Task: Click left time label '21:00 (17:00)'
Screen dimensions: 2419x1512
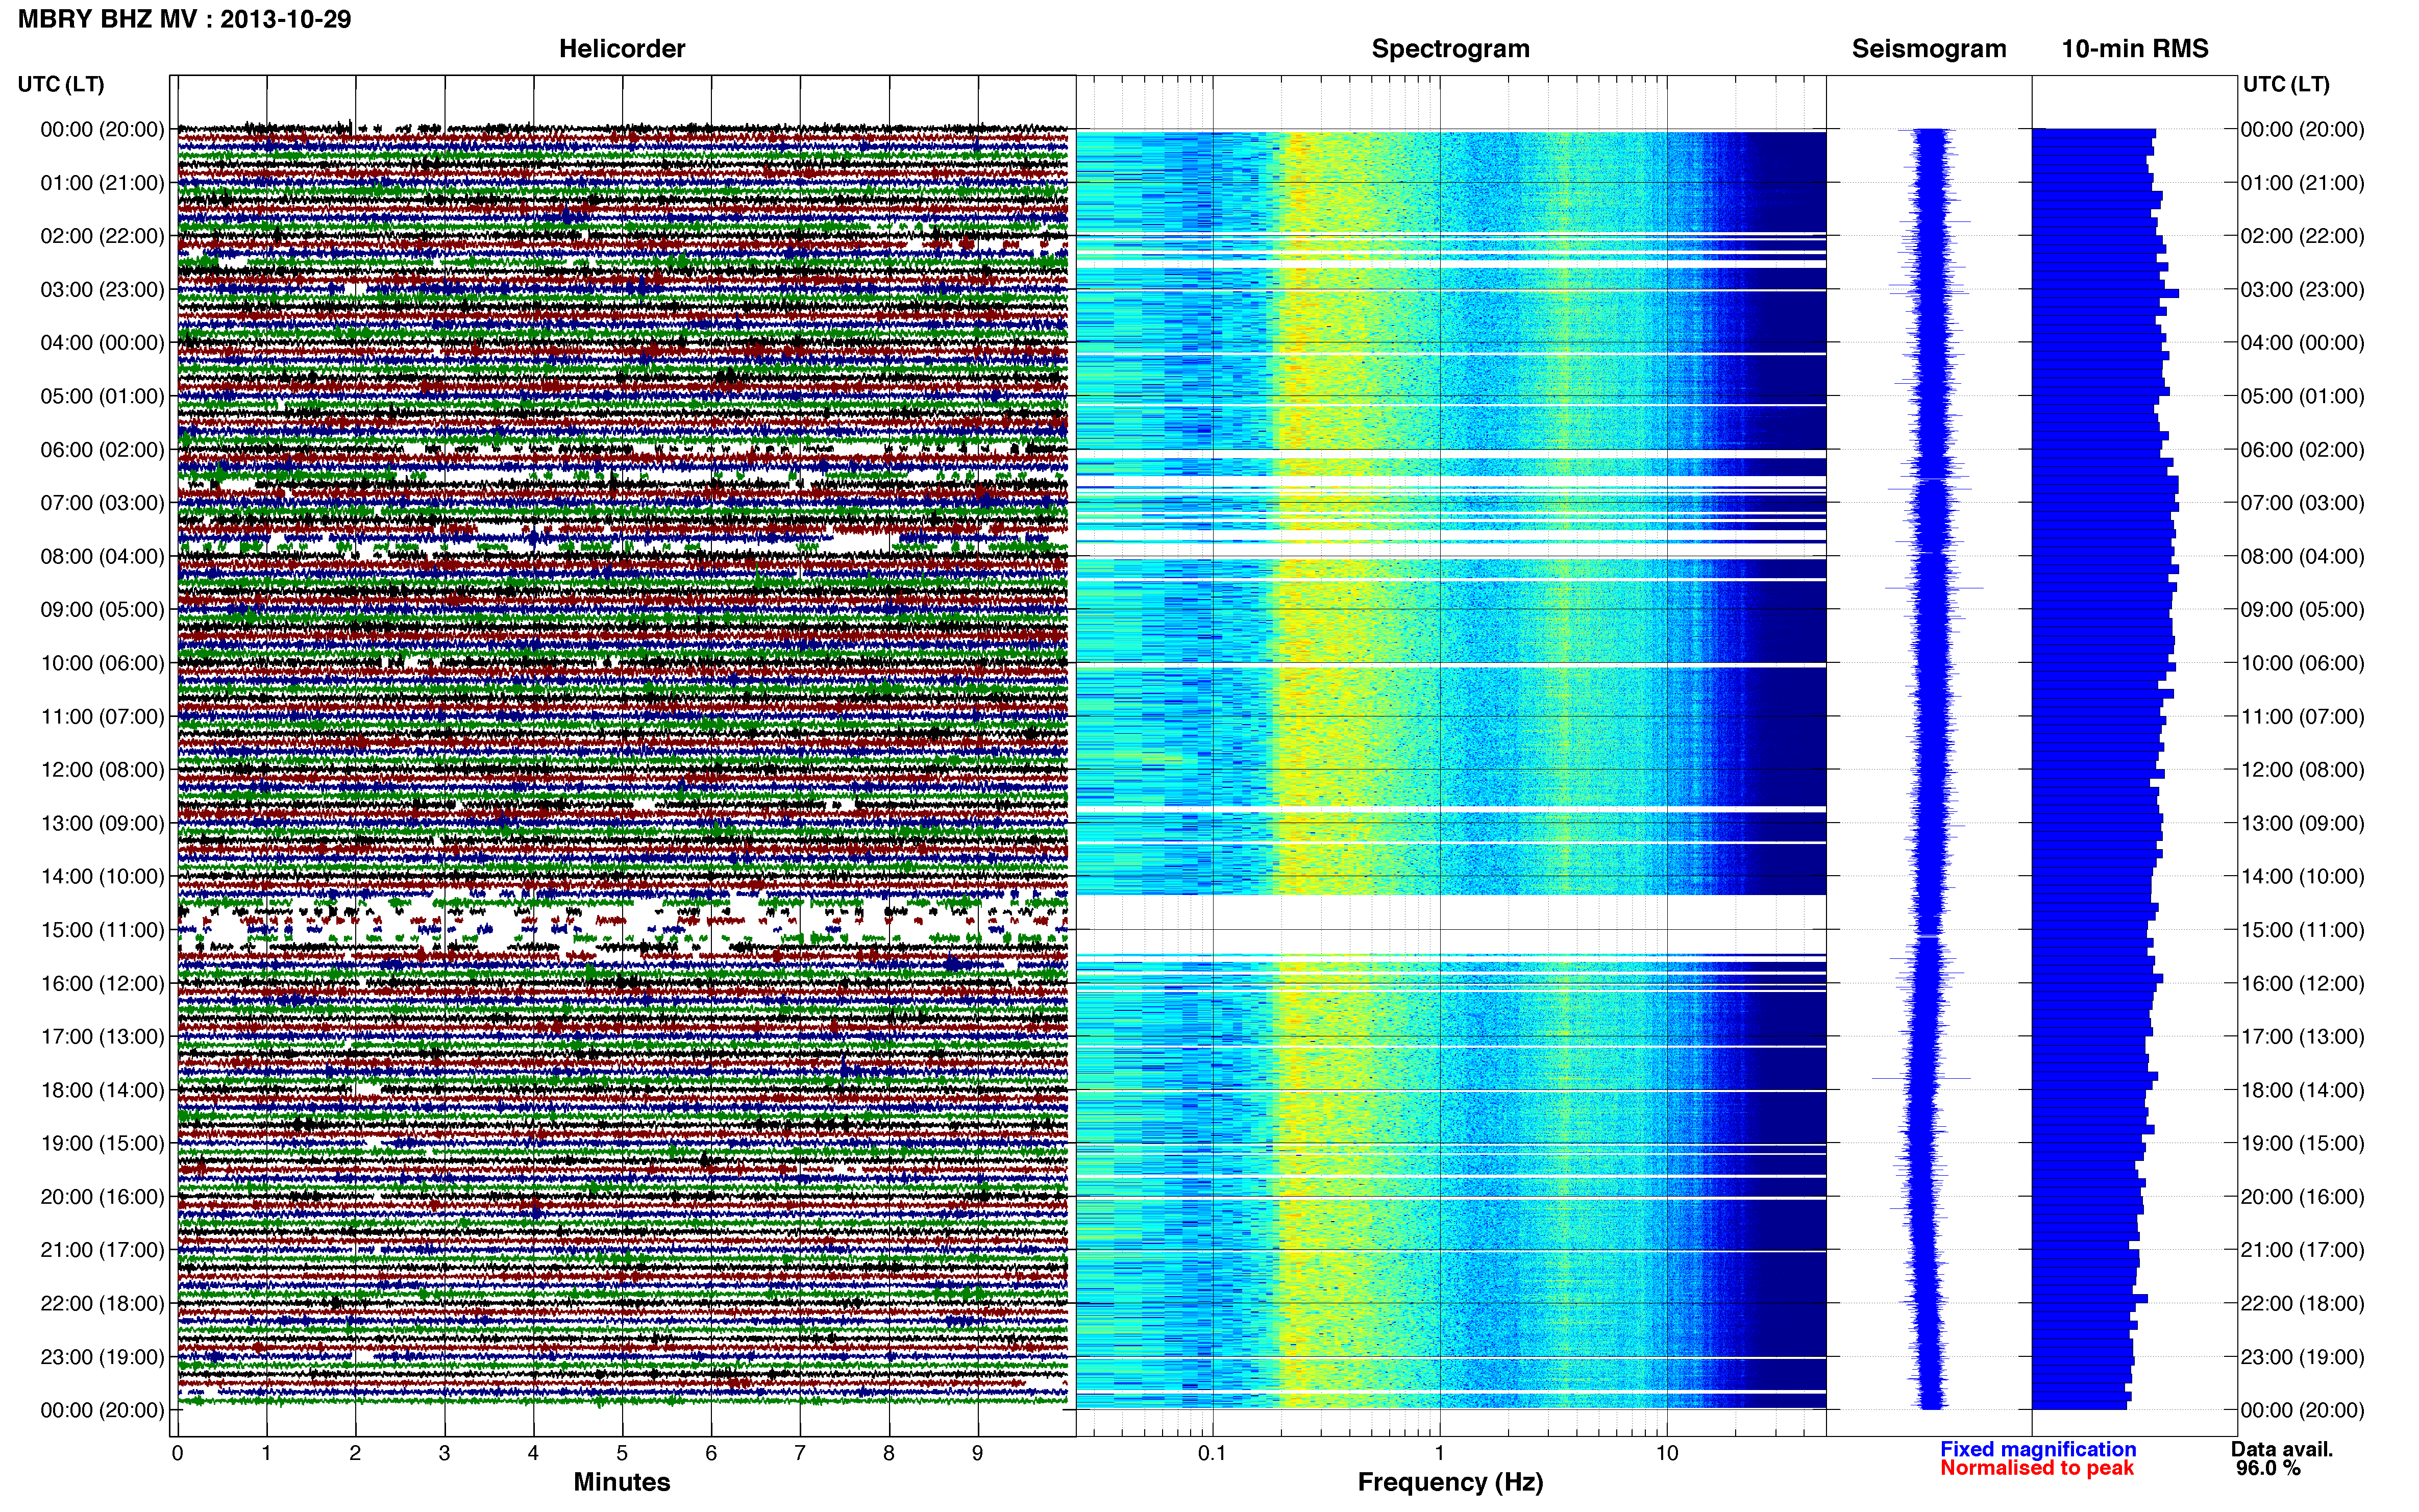Action: point(102,1250)
